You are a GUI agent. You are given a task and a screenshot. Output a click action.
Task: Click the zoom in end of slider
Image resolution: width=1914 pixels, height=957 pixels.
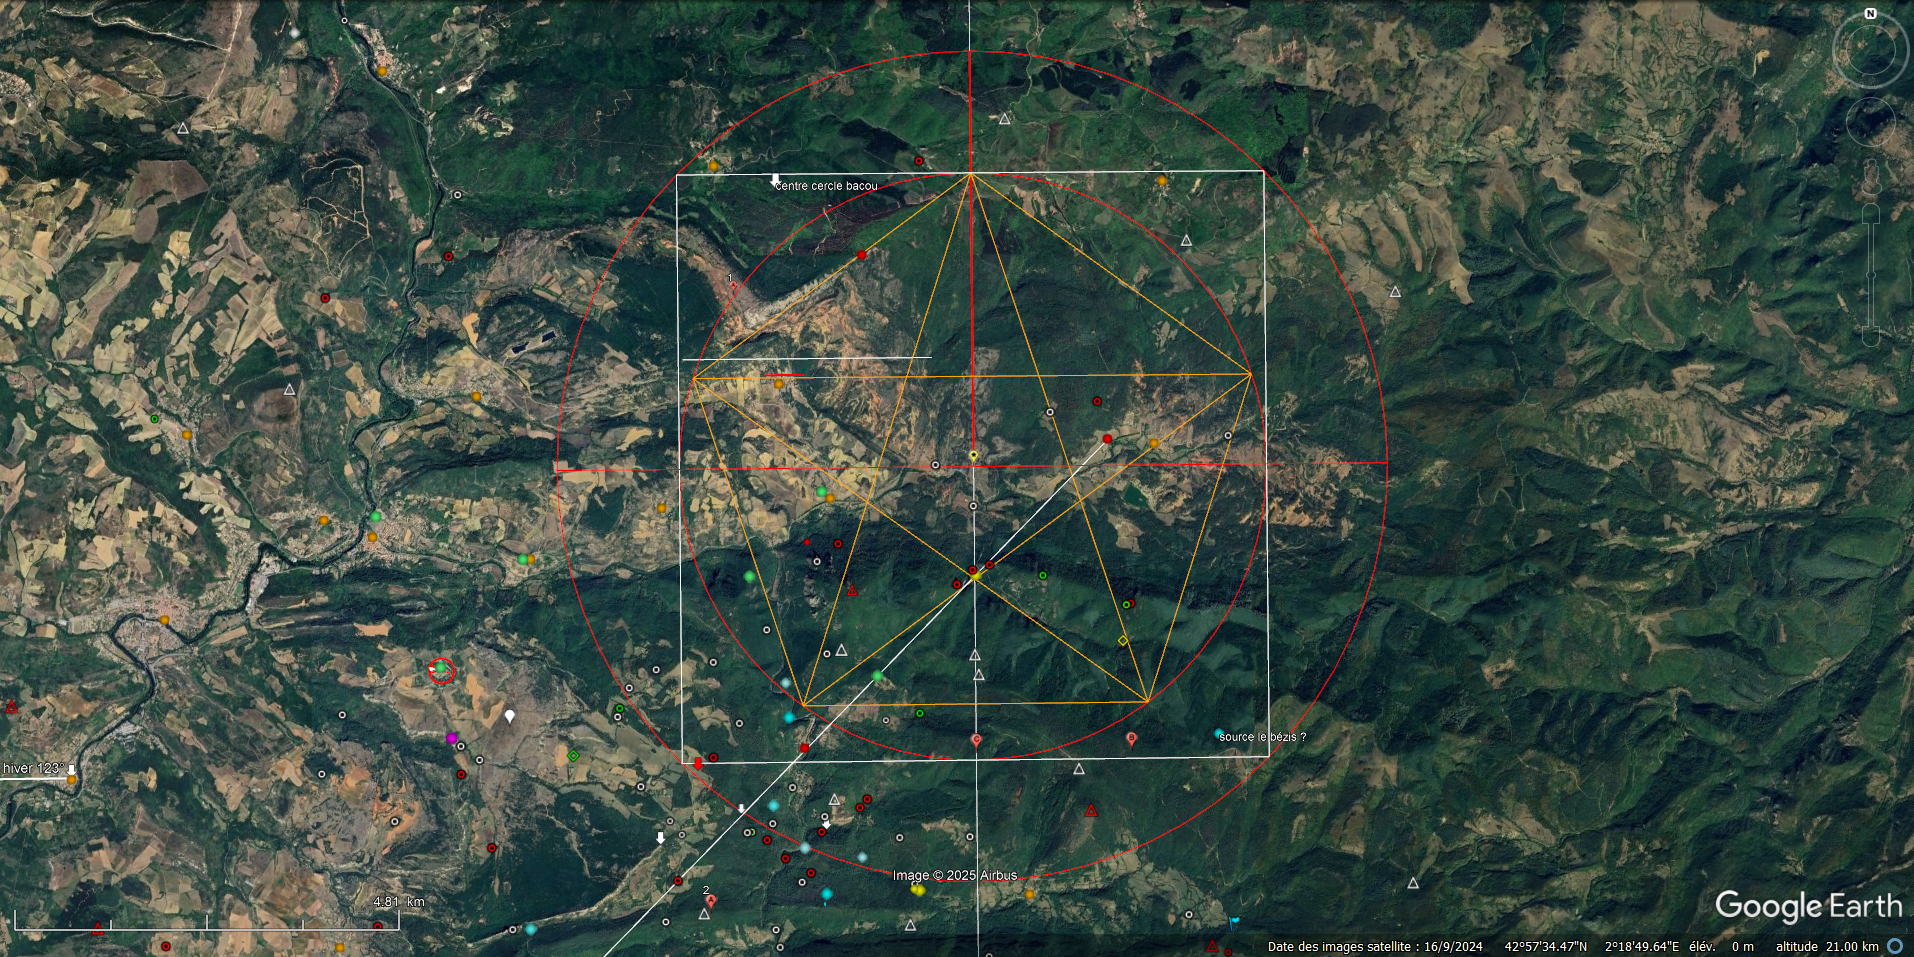(x=1871, y=214)
